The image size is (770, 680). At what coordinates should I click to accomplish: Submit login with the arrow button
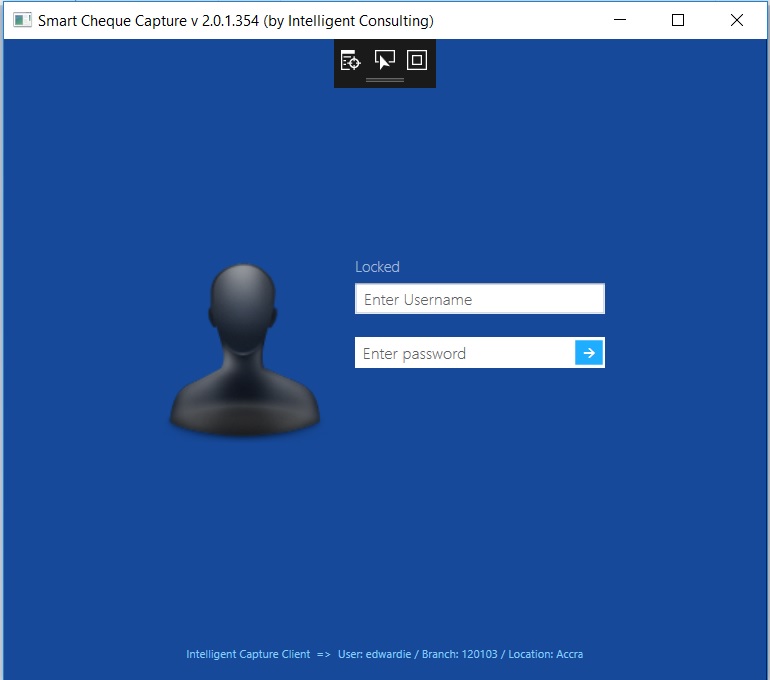point(589,353)
